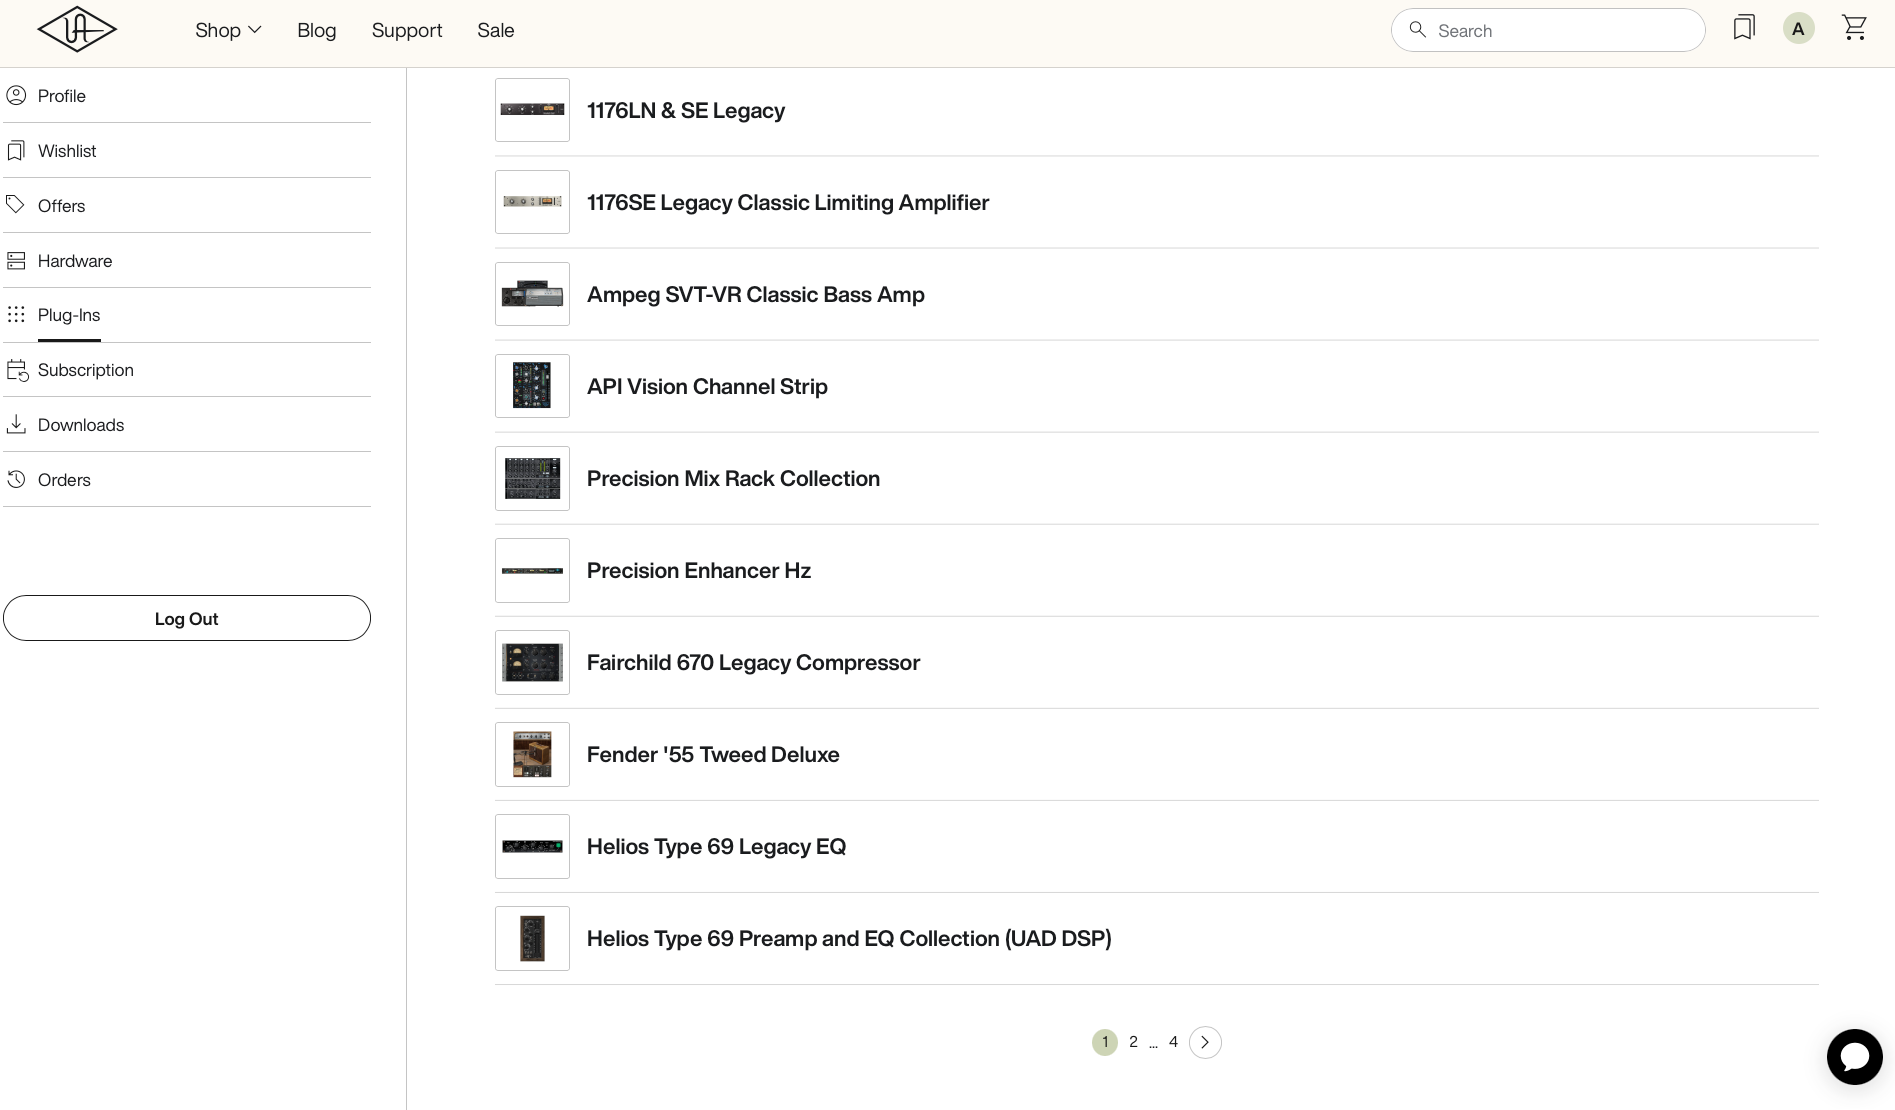Open the shopping cart

1854,28
